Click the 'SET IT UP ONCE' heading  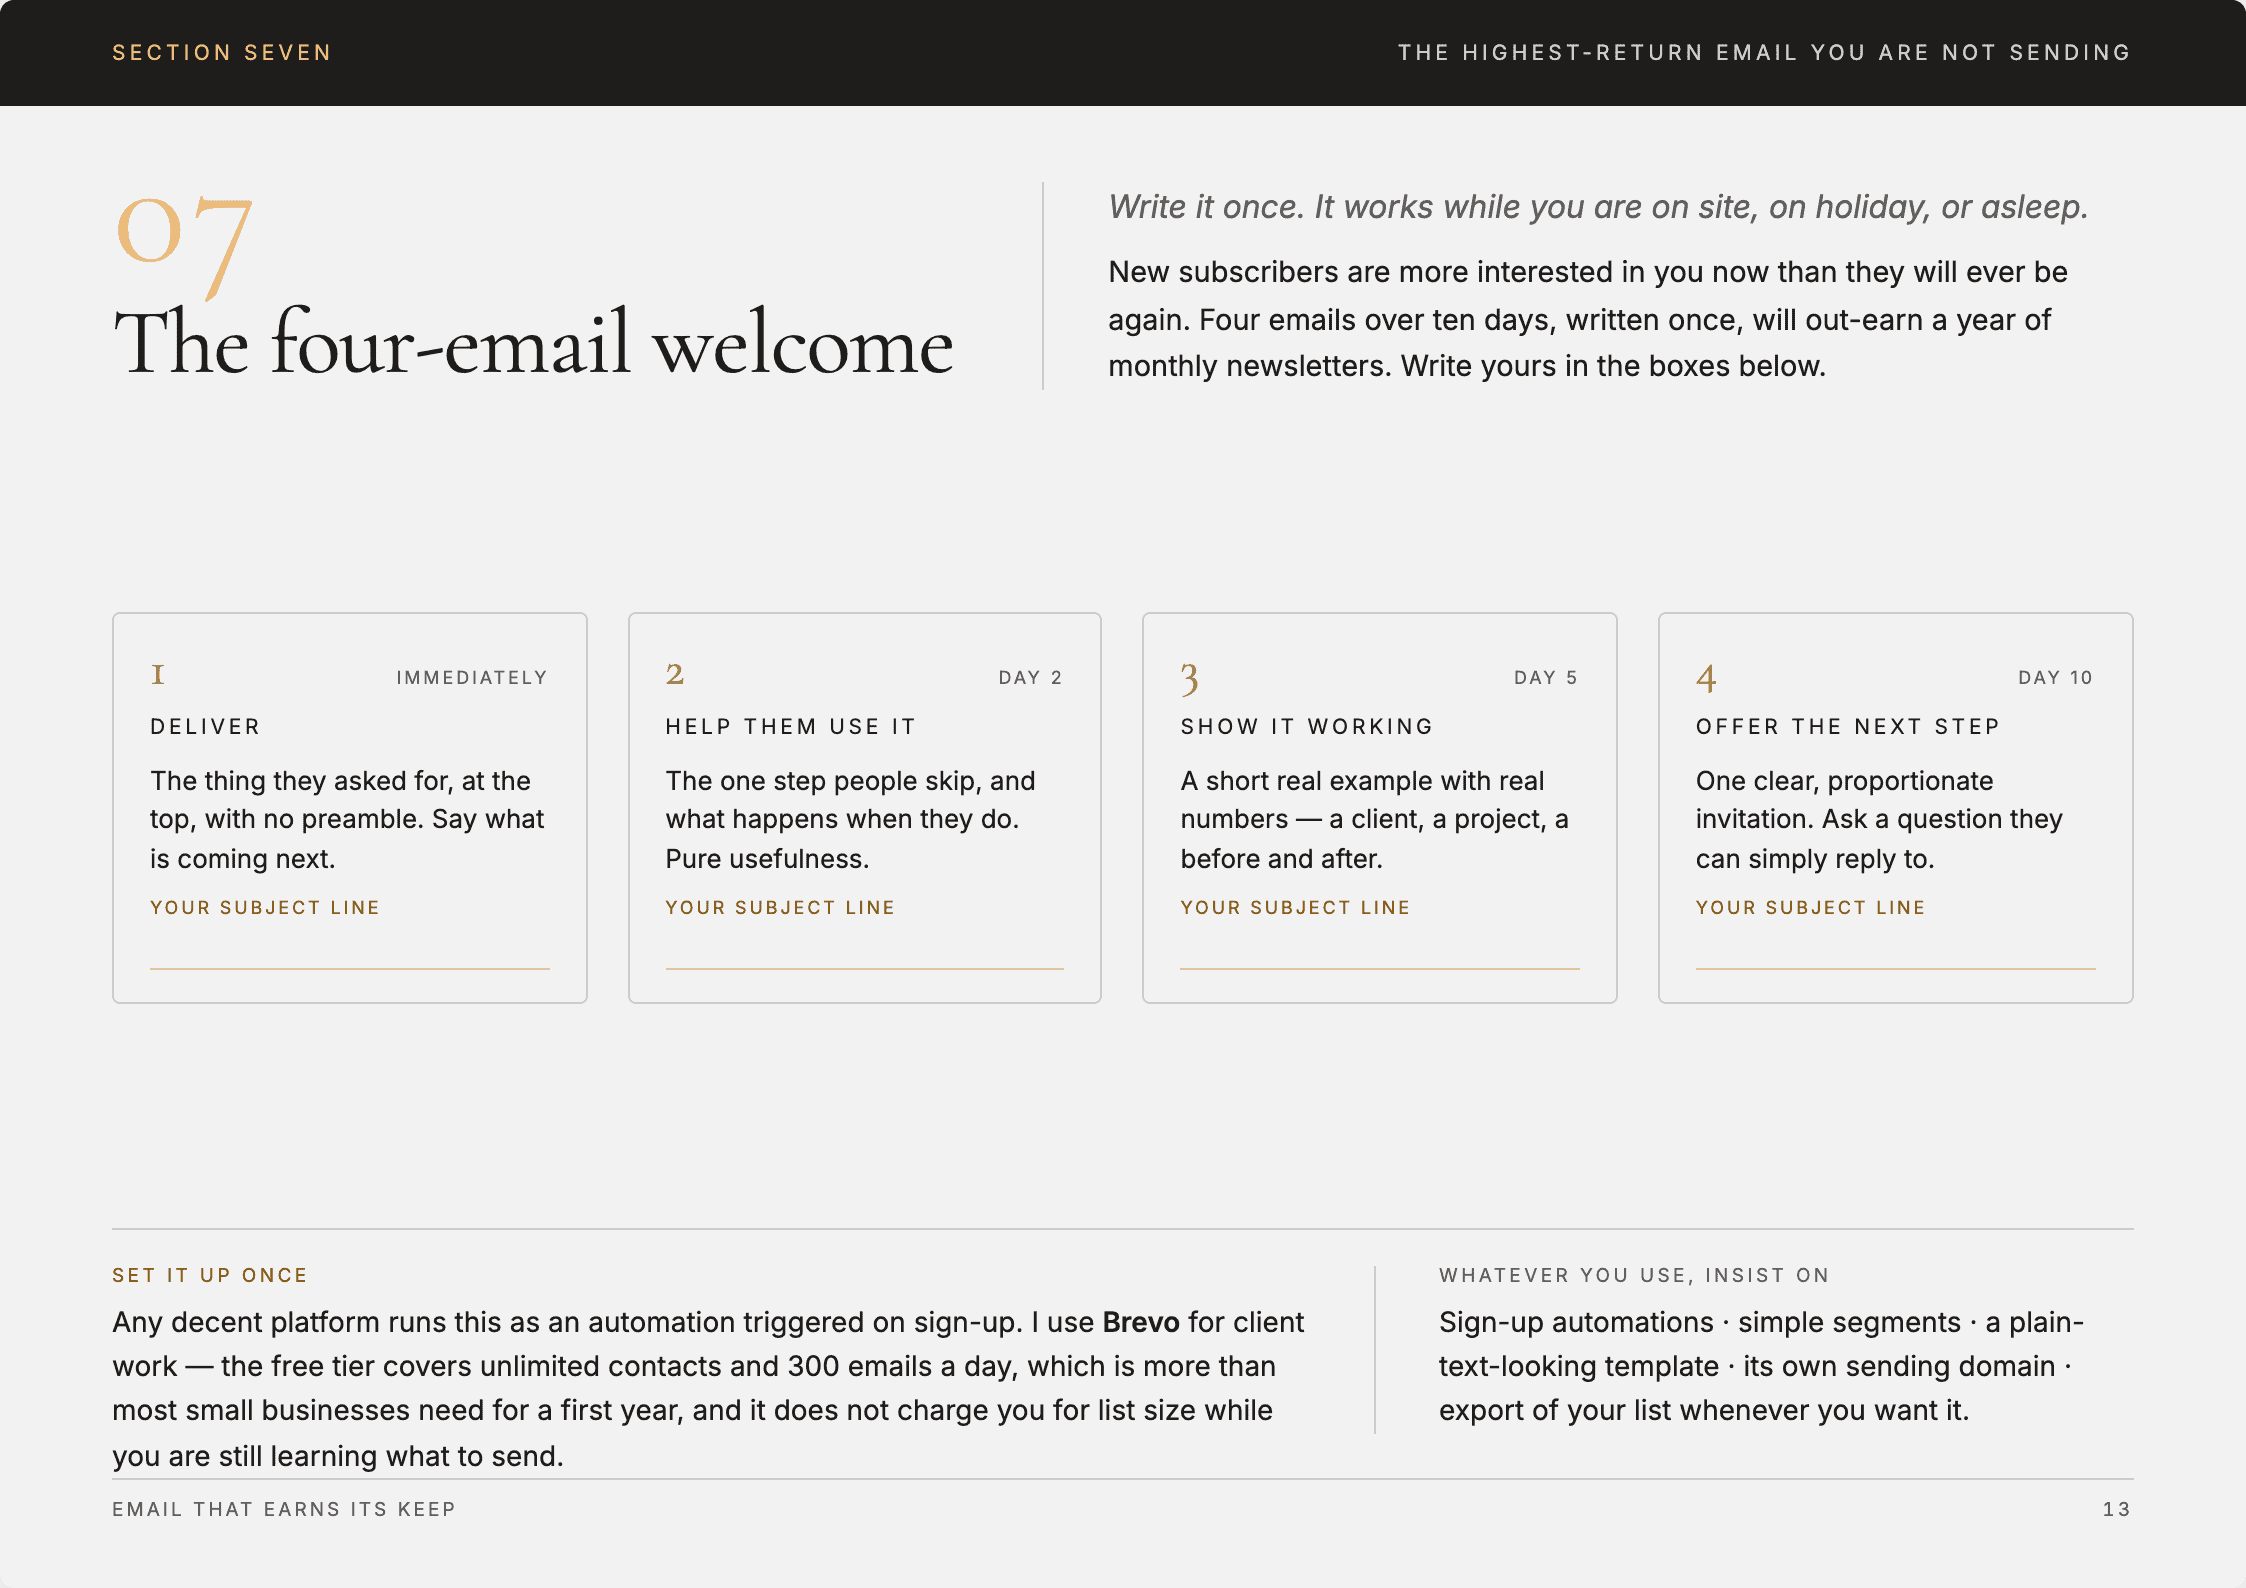click(x=210, y=1275)
